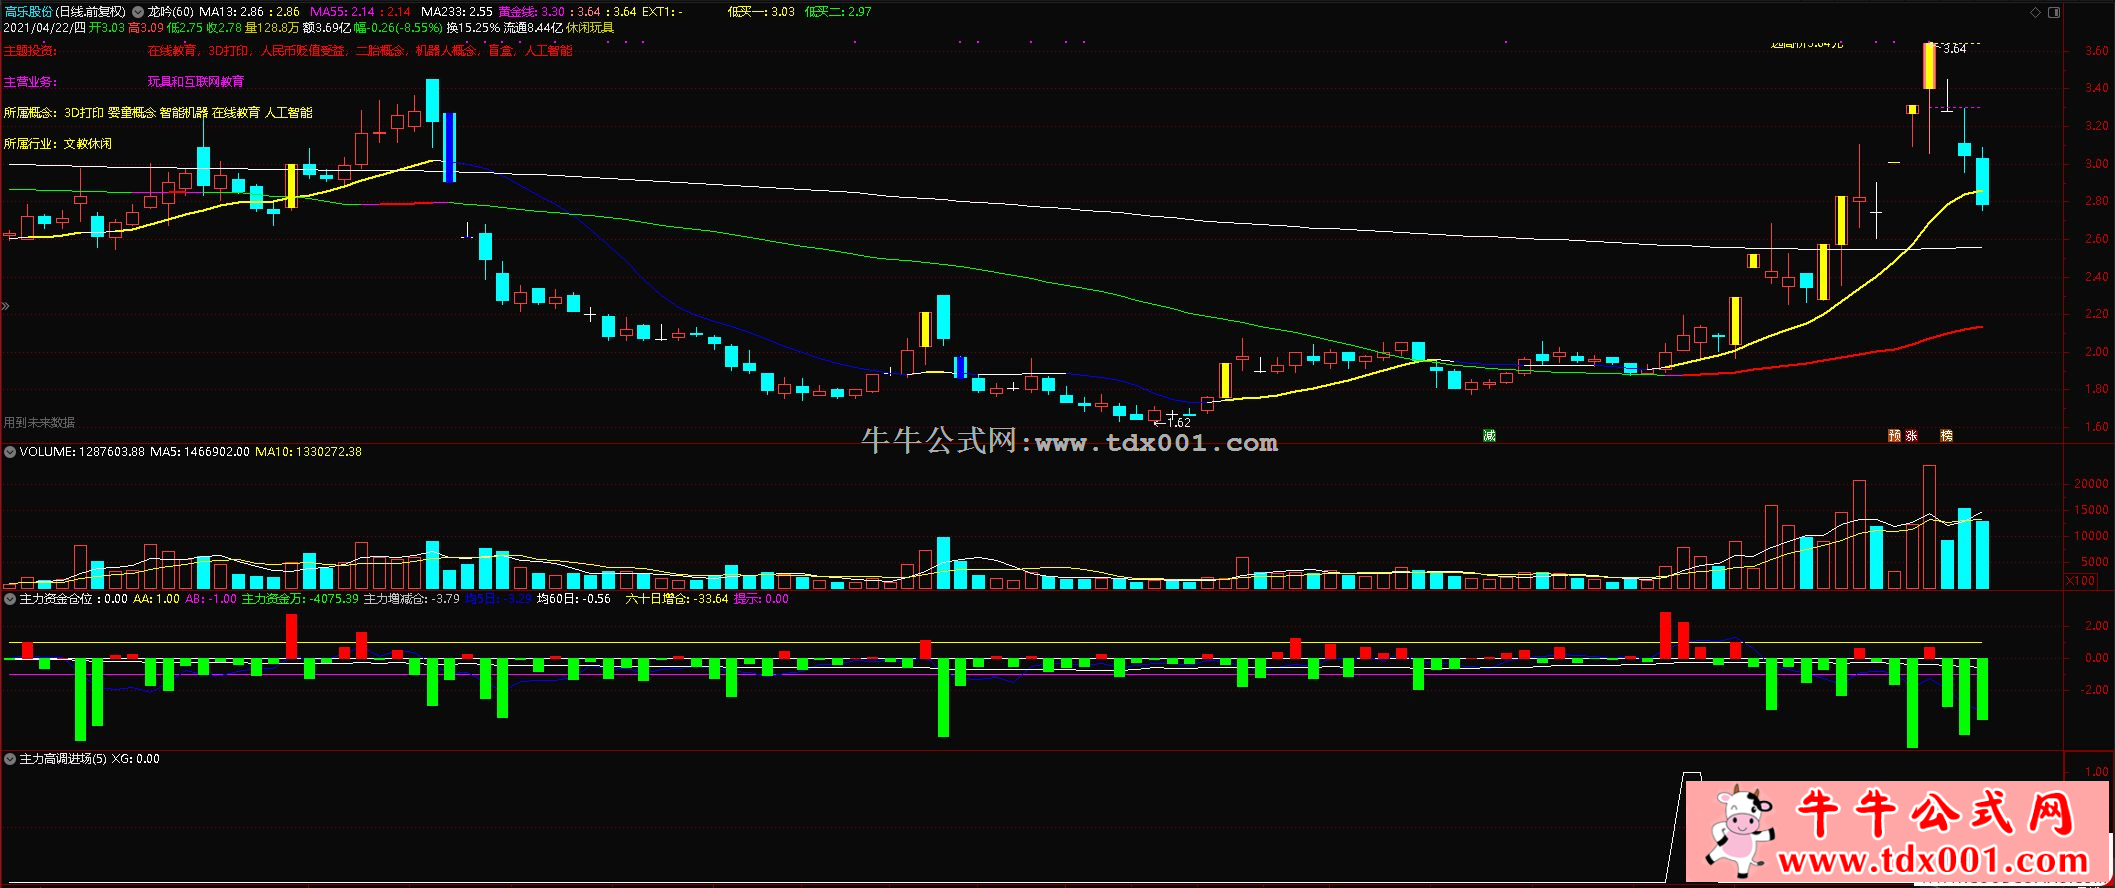The height and width of the screenshot is (888, 2115).
Task: Click the XG: 0.00 value
Action: [x=135, y=759]
